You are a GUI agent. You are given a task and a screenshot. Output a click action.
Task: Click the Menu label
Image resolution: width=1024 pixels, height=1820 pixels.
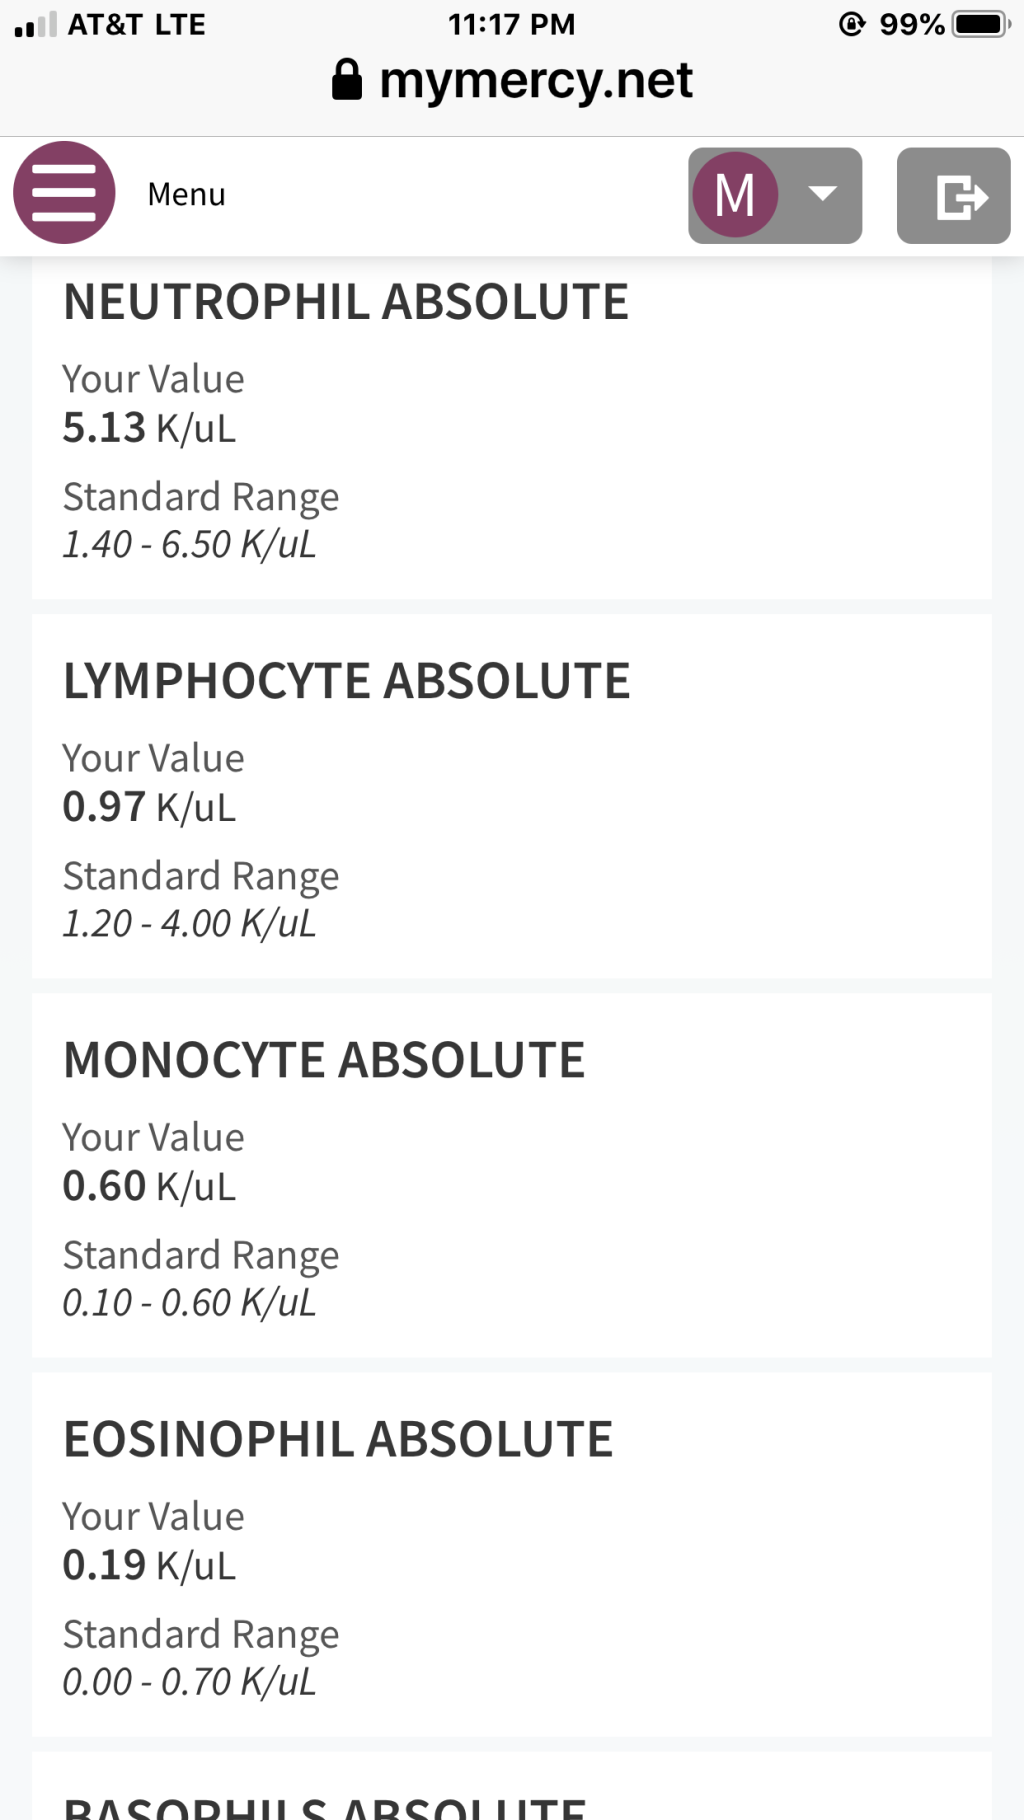[x=186, y=194]
